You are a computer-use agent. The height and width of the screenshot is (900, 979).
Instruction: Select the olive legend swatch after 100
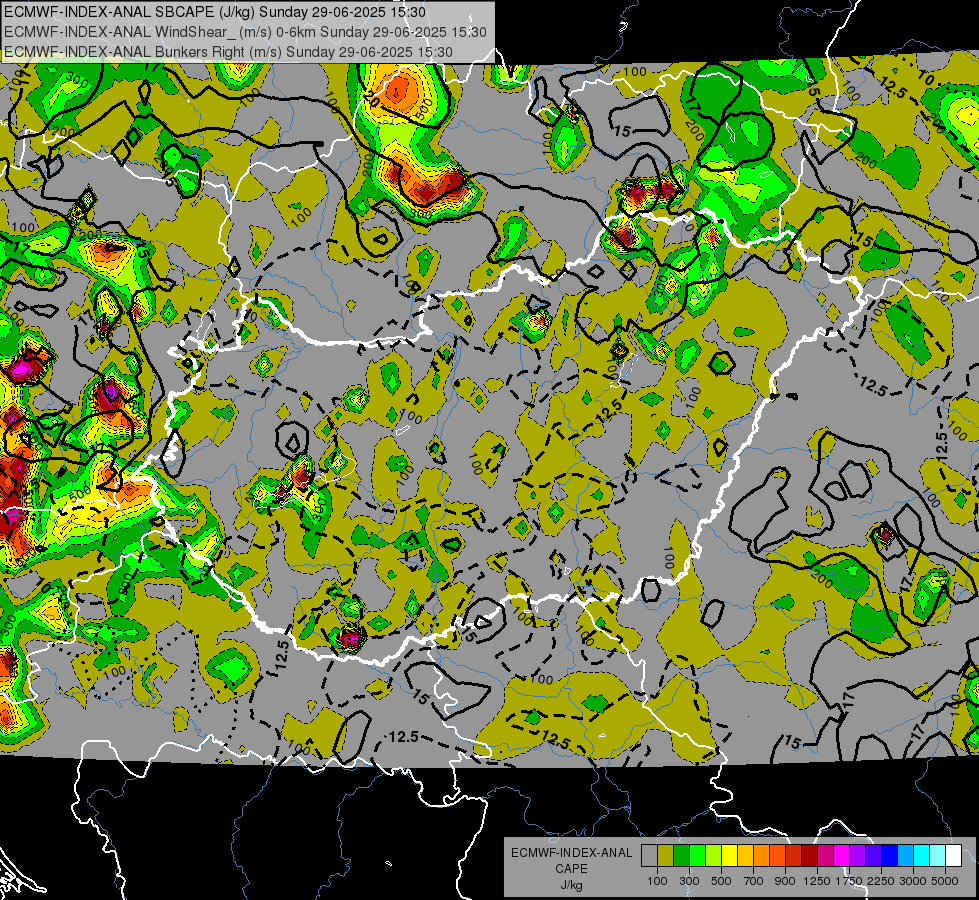point(665,855)
